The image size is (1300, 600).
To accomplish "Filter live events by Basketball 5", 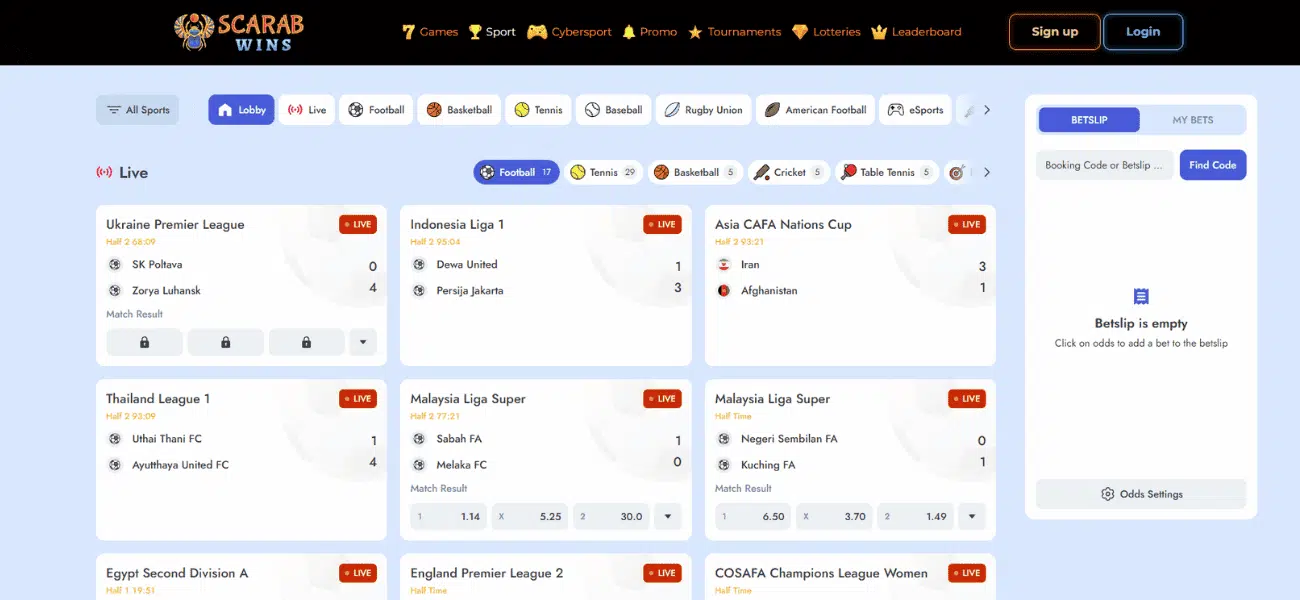I will 695,172.
